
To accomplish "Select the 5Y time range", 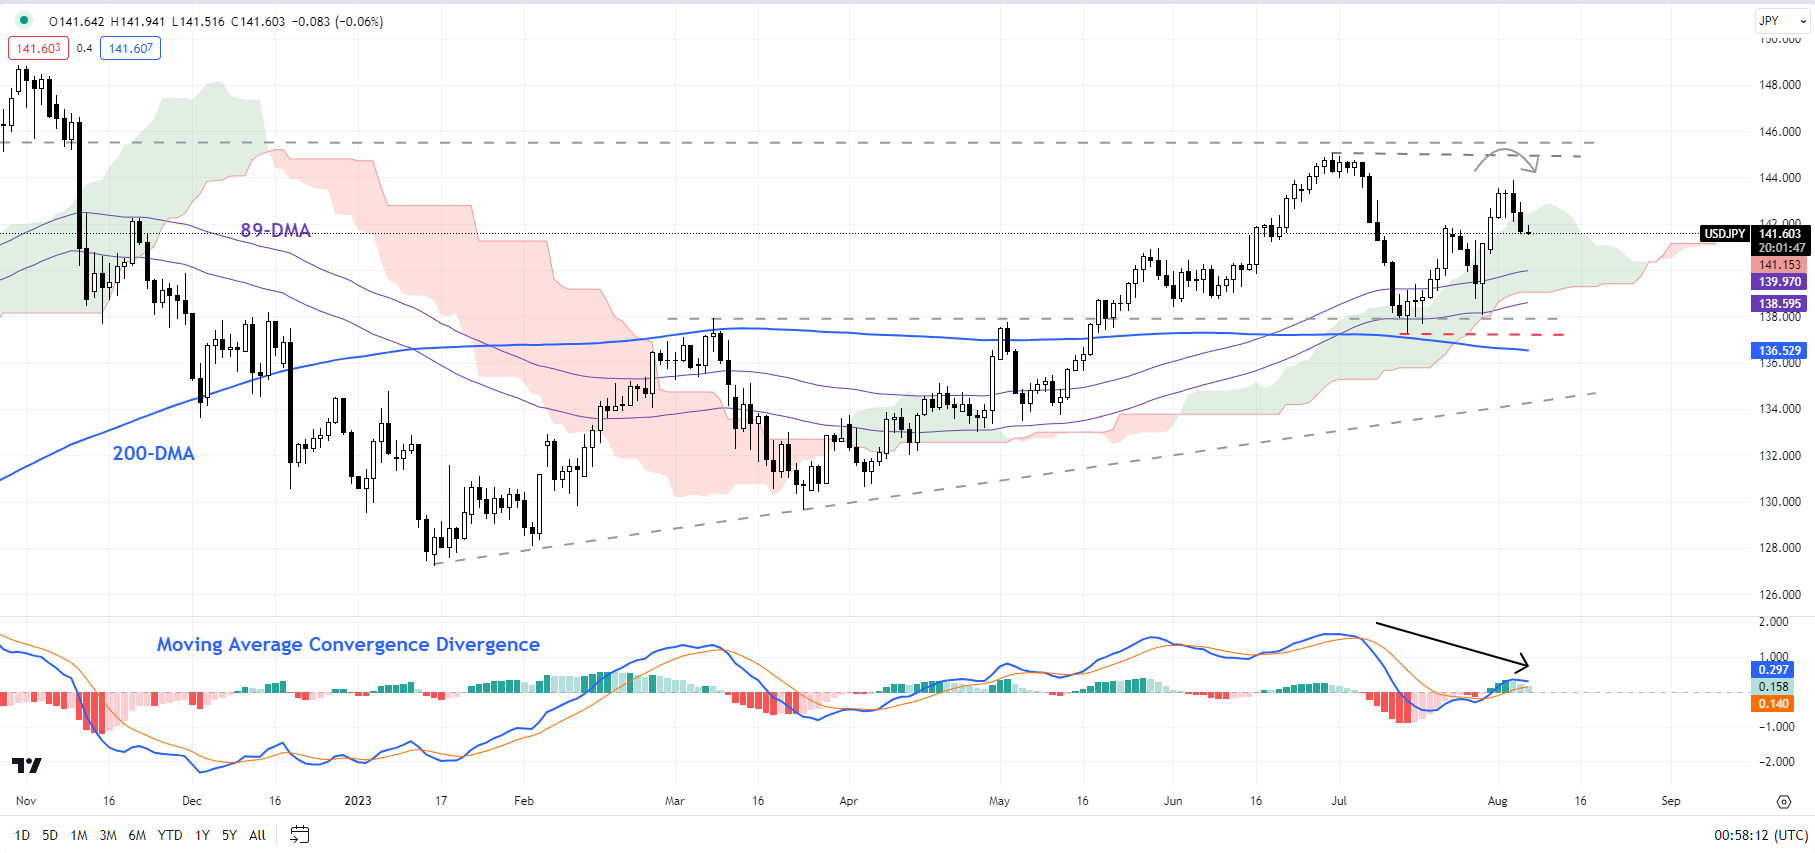I will tap(229, 835).
